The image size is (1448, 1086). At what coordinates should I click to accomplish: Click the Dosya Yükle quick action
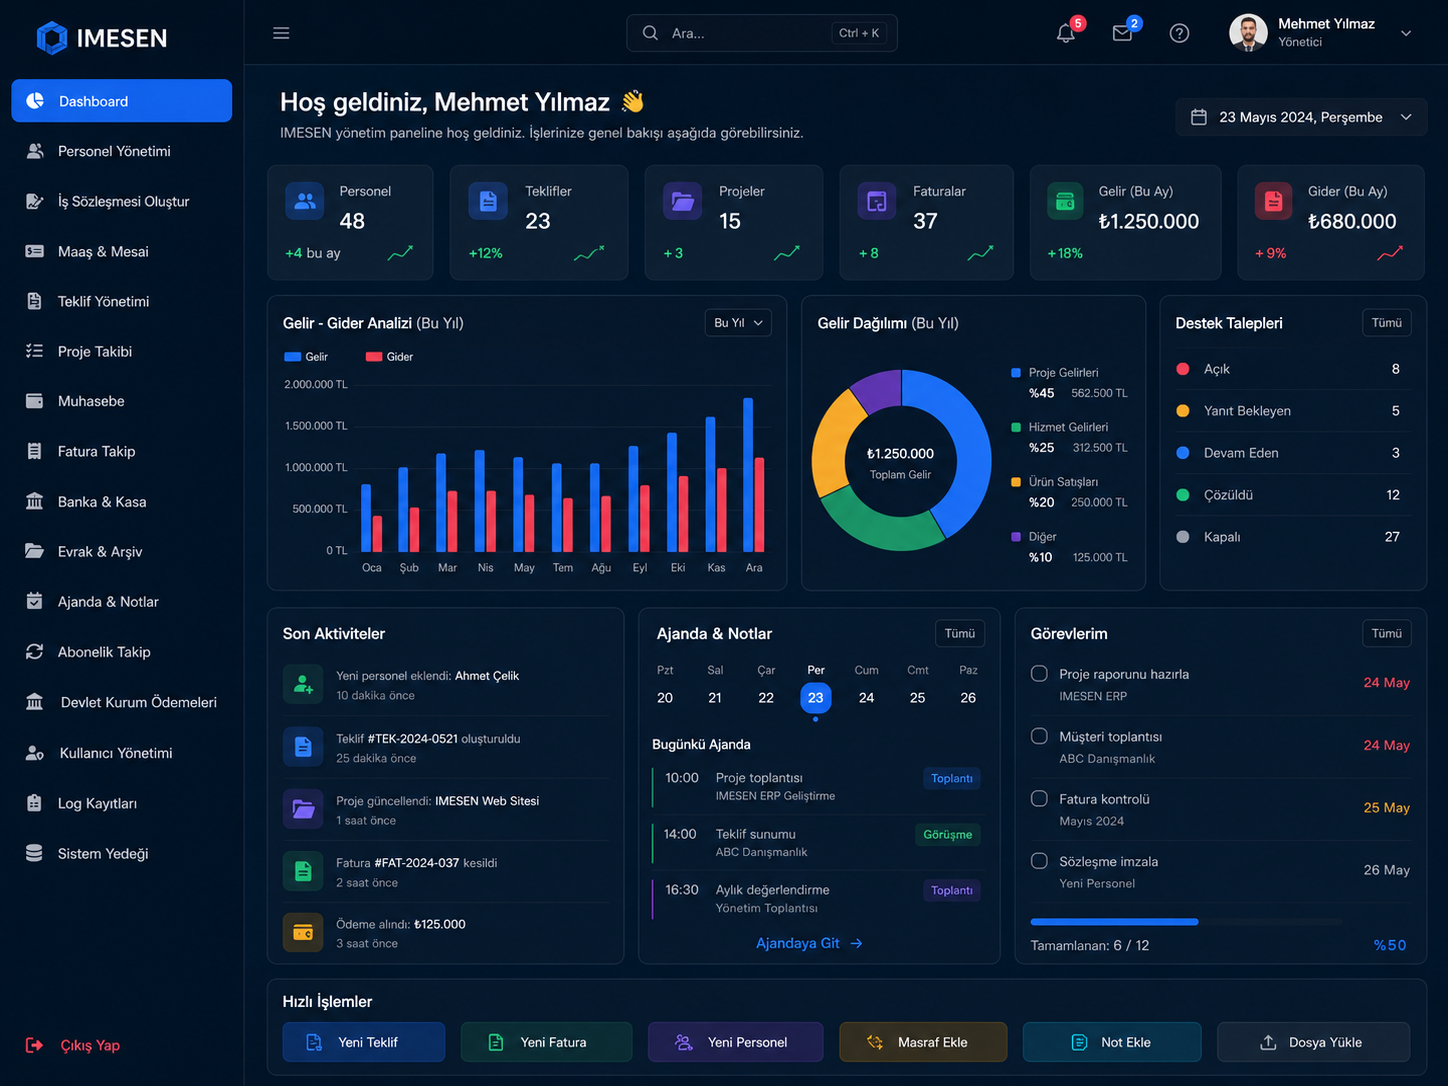click(1313, 1042)
